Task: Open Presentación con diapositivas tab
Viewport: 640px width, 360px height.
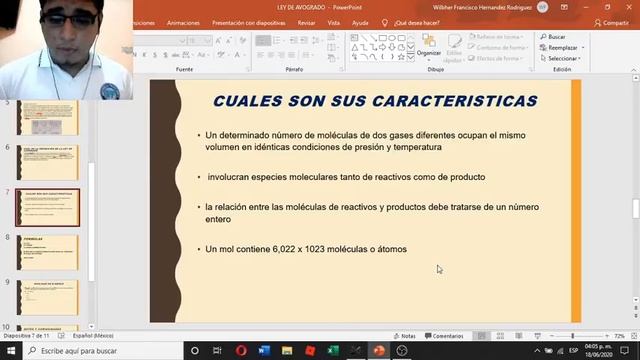Action: [249, 23]
